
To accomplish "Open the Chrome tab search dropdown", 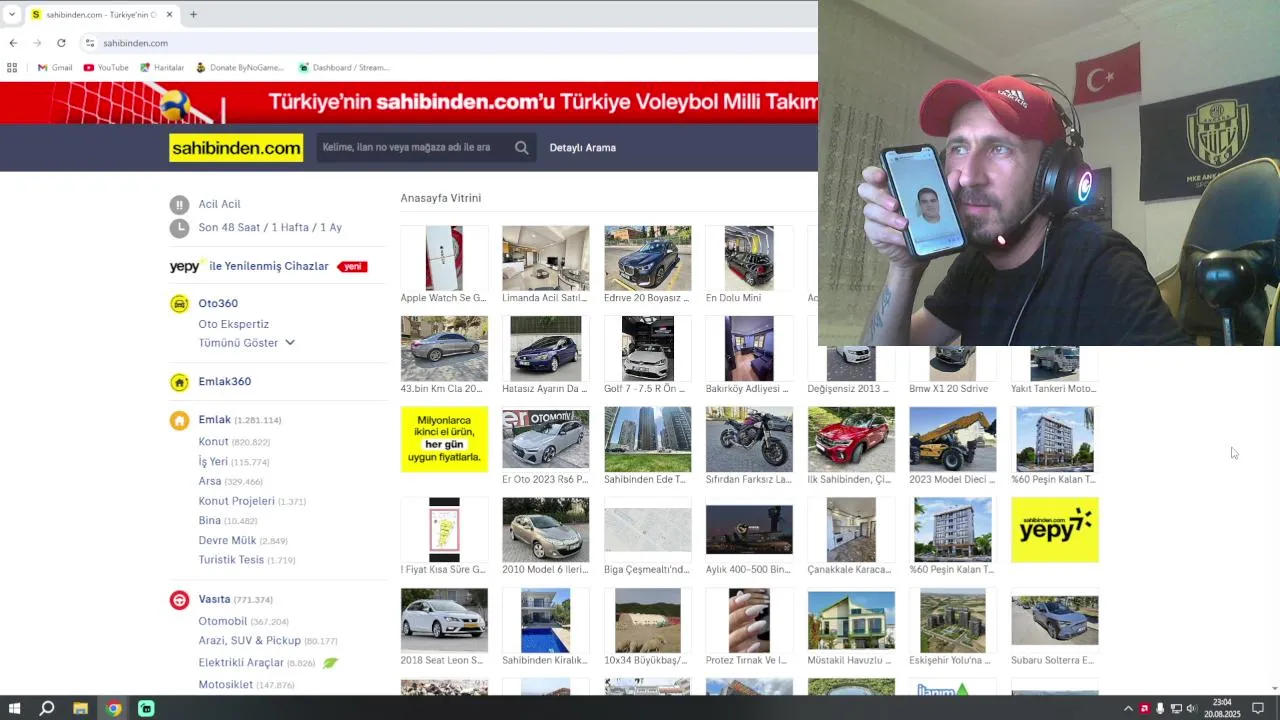I will point(12,14).
